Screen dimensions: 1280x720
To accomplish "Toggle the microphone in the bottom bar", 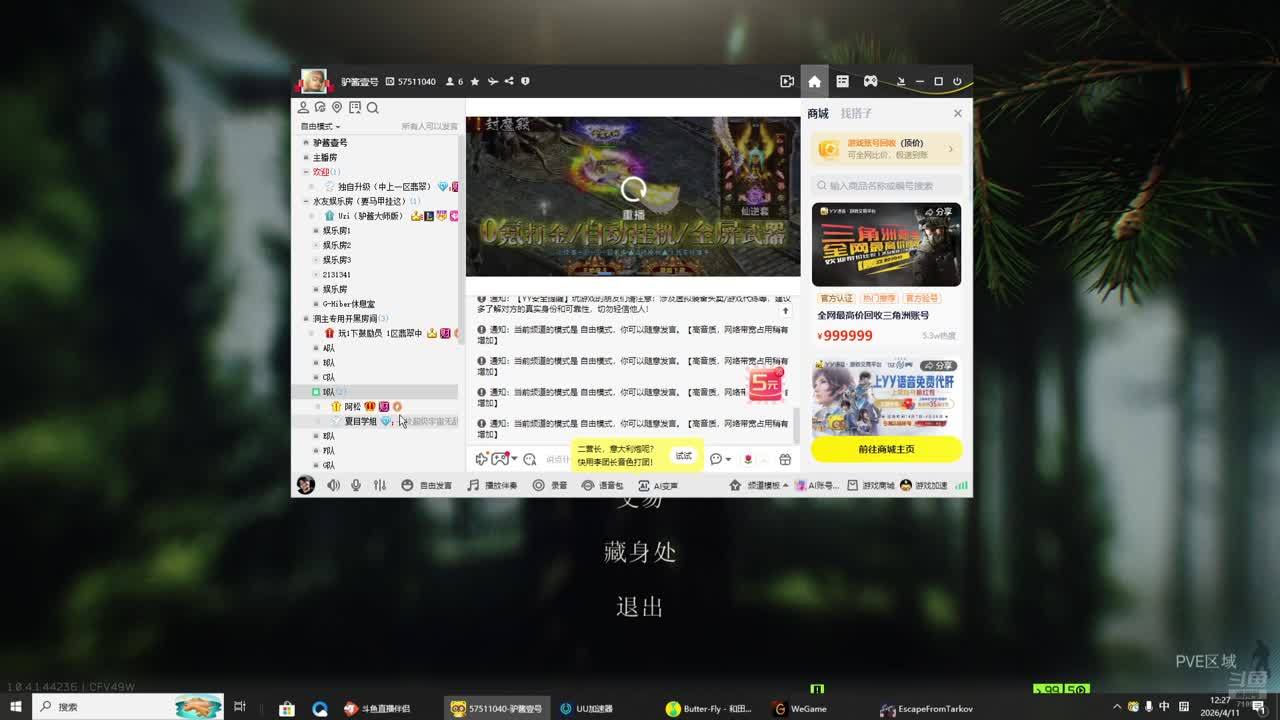I will (x=356, y=485).
